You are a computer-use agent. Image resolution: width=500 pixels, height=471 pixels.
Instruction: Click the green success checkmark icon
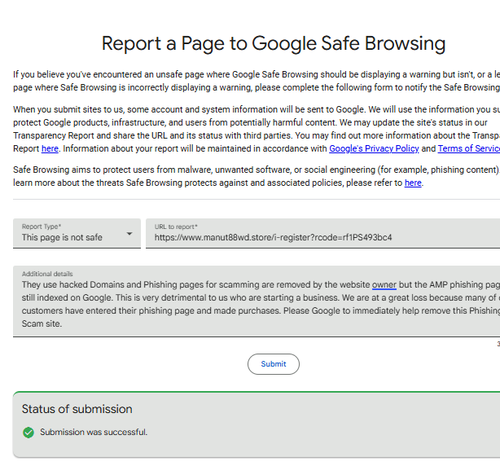pyautogui.click(x=28, y=432)
